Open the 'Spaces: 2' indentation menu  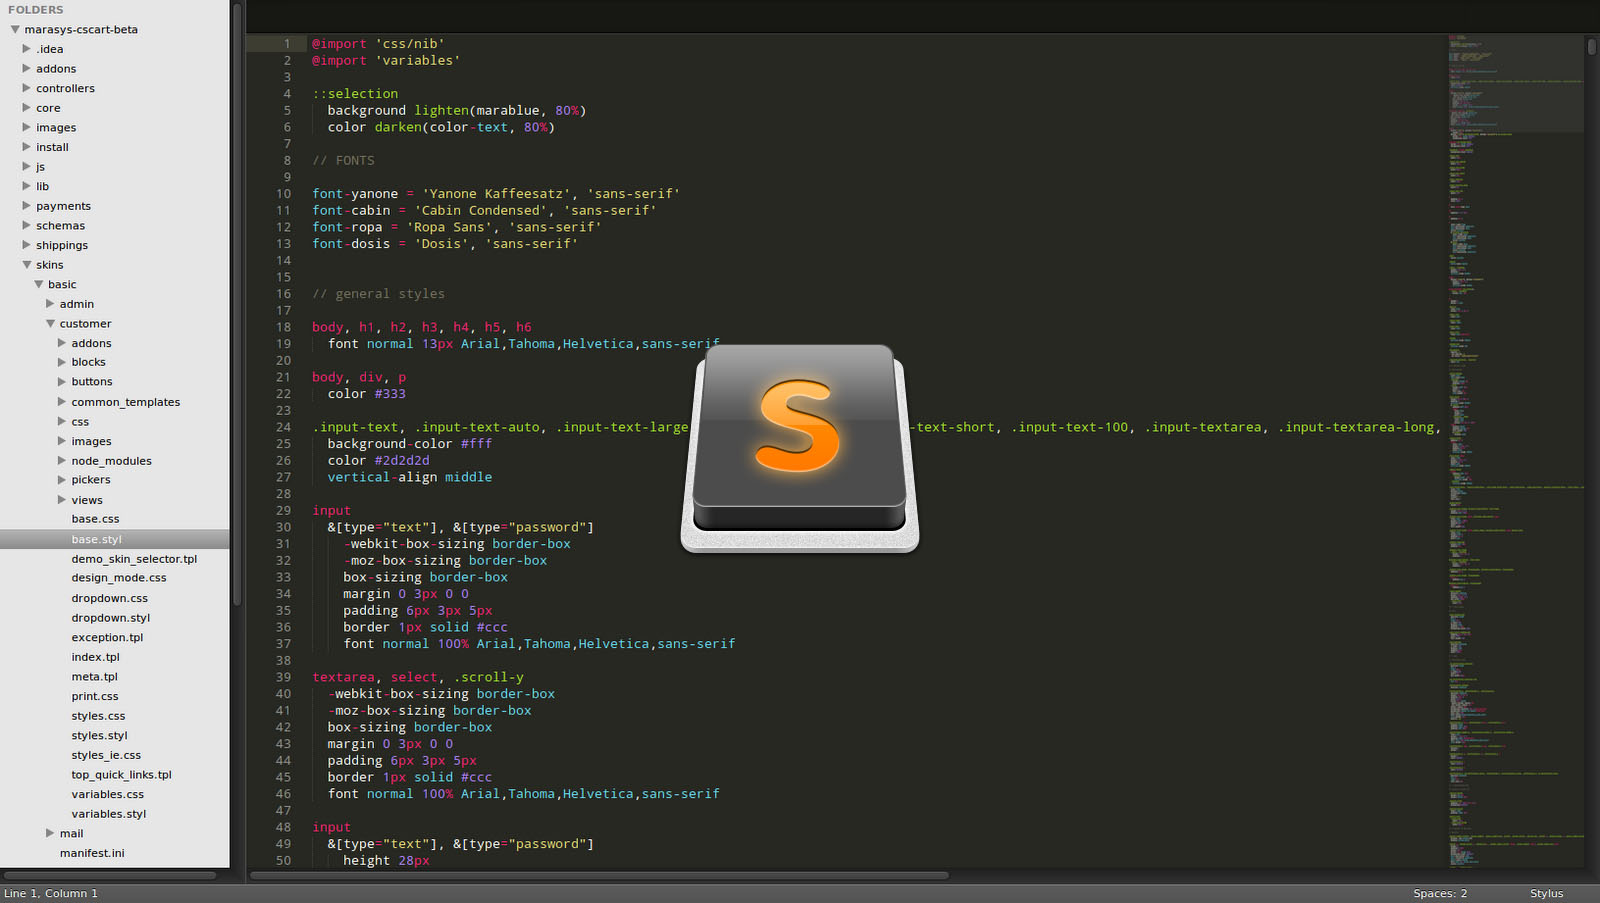coord(1440,894)
